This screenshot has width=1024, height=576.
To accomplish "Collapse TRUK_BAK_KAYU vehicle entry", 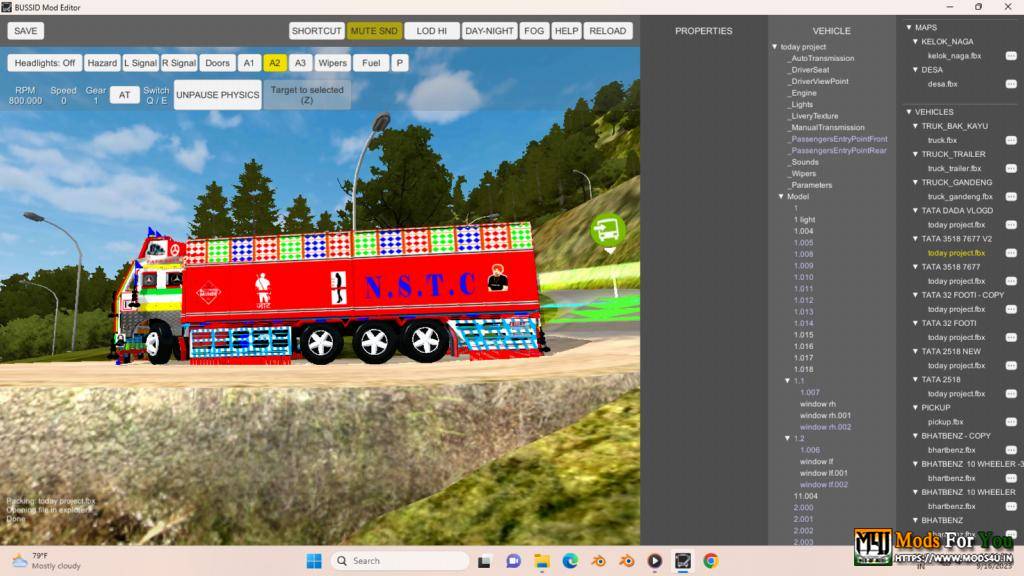I will [x=915, y=126].
